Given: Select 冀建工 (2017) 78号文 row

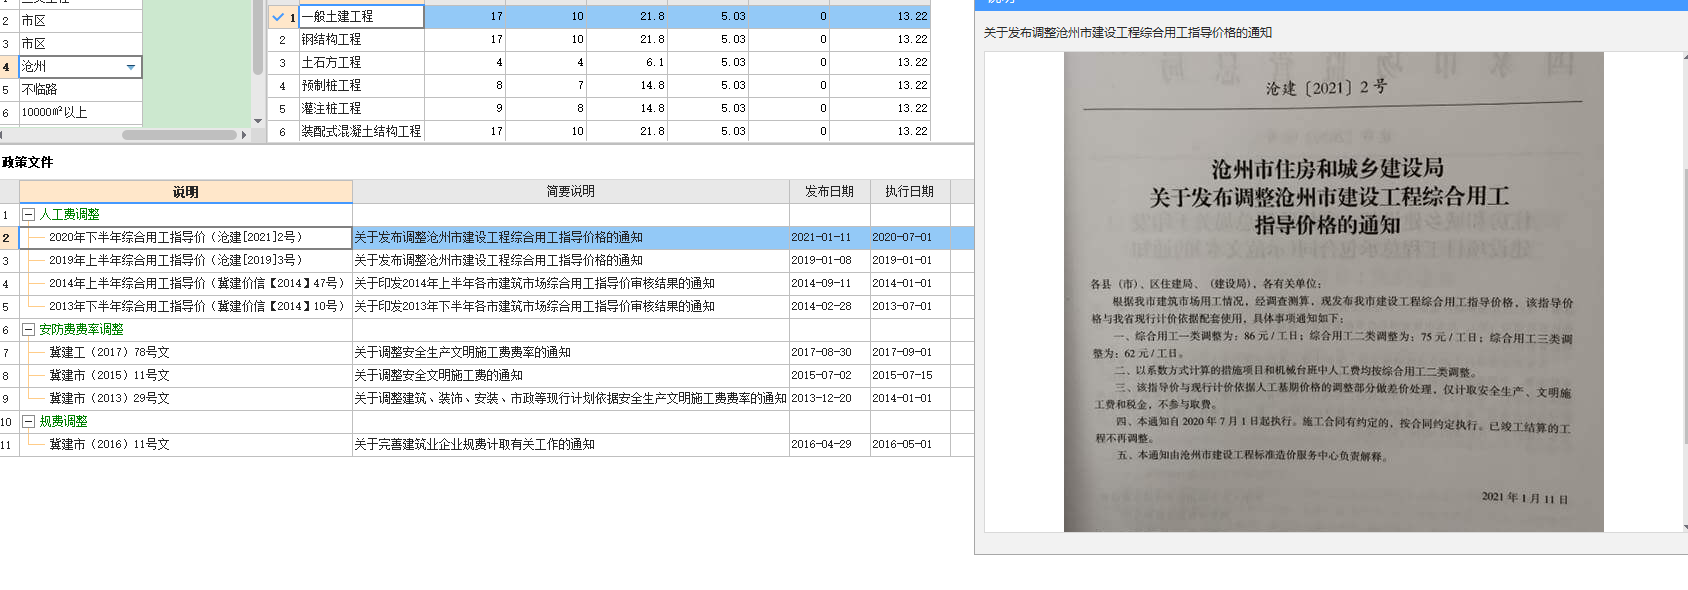Looking at the screenshot, I should click(486, 352).
